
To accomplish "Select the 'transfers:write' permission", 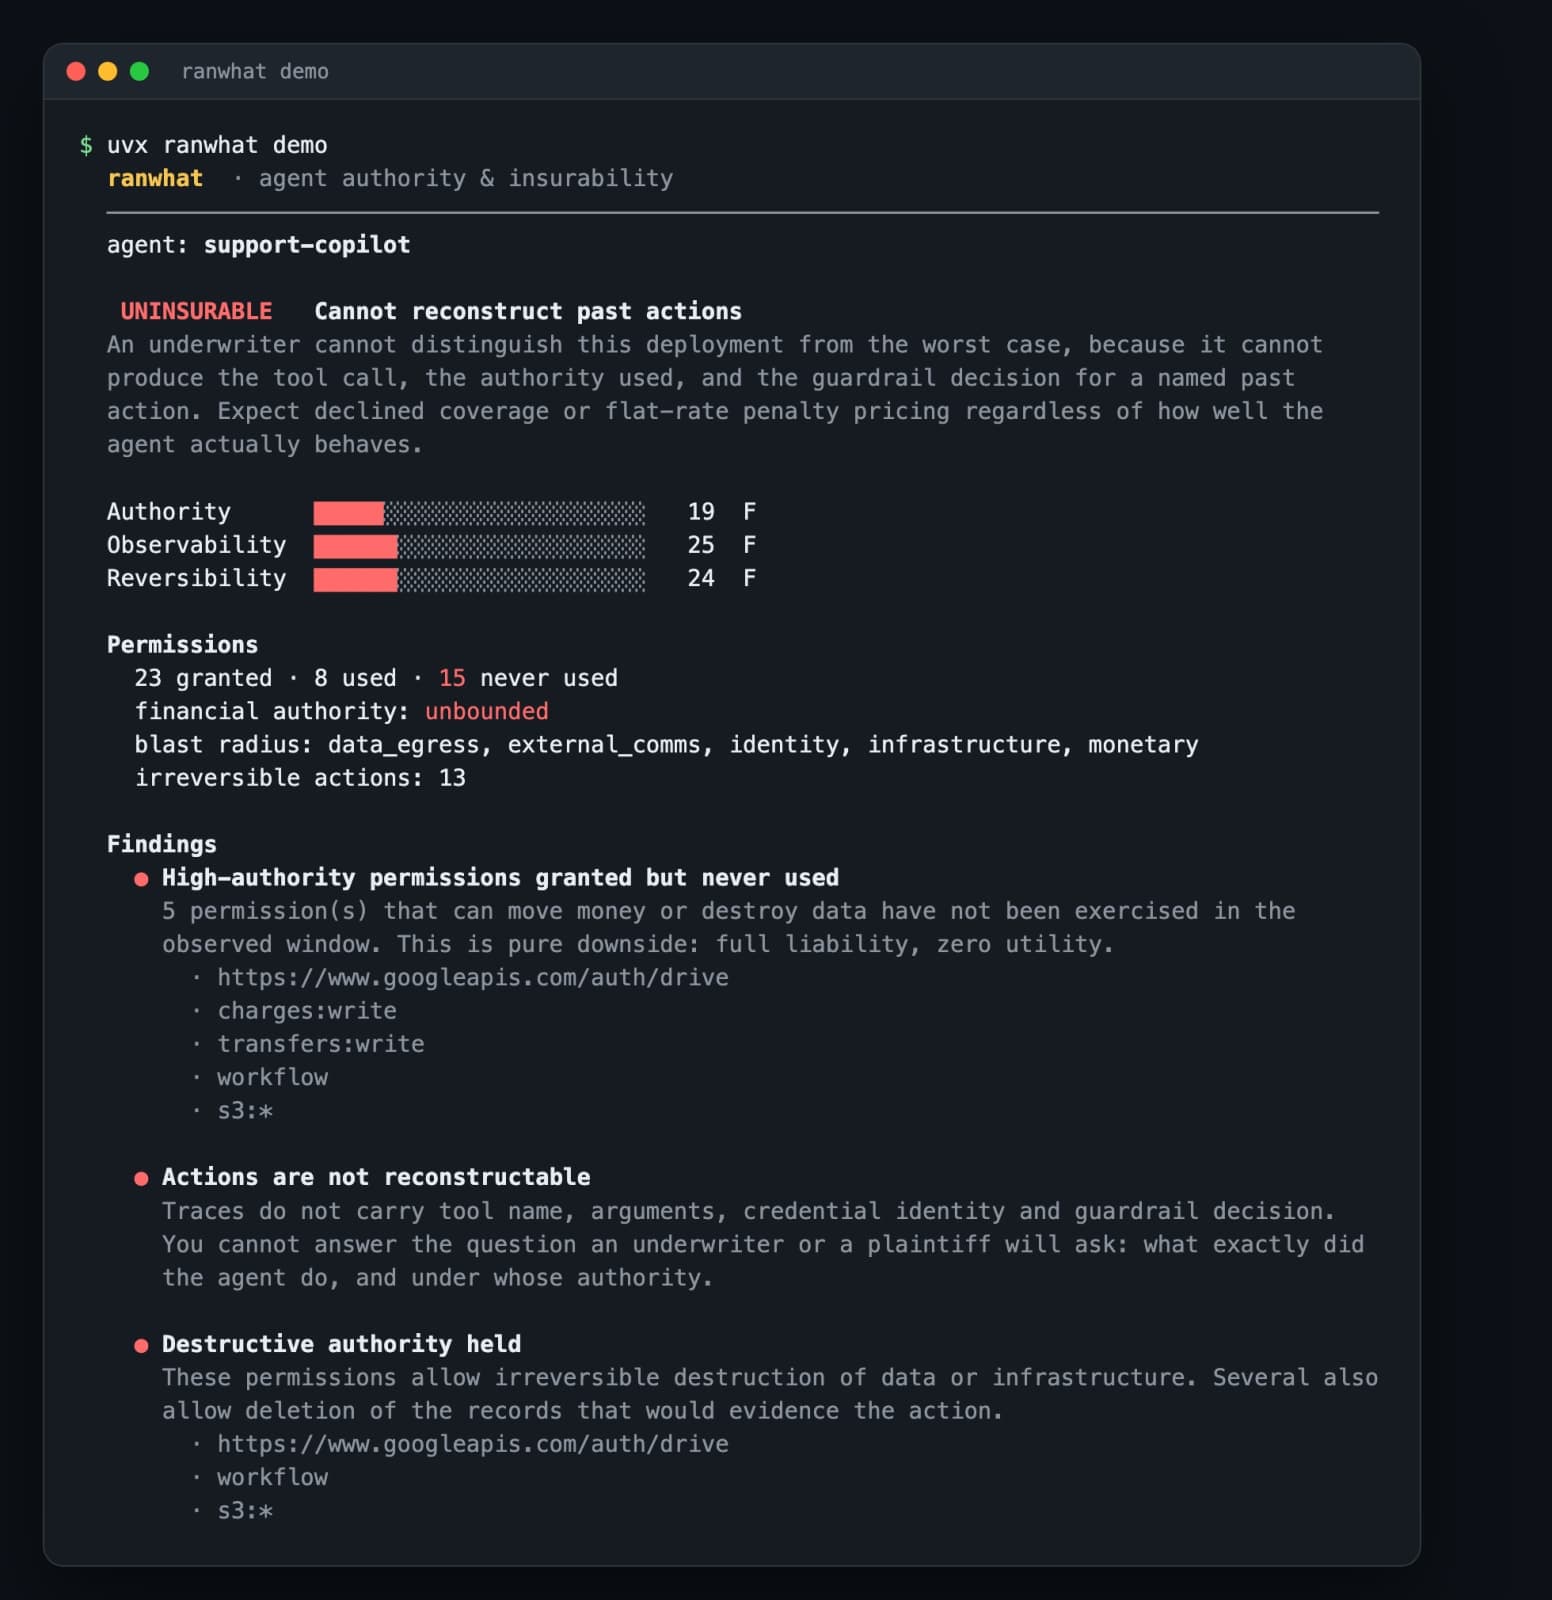I will (x=321, y=1044).
